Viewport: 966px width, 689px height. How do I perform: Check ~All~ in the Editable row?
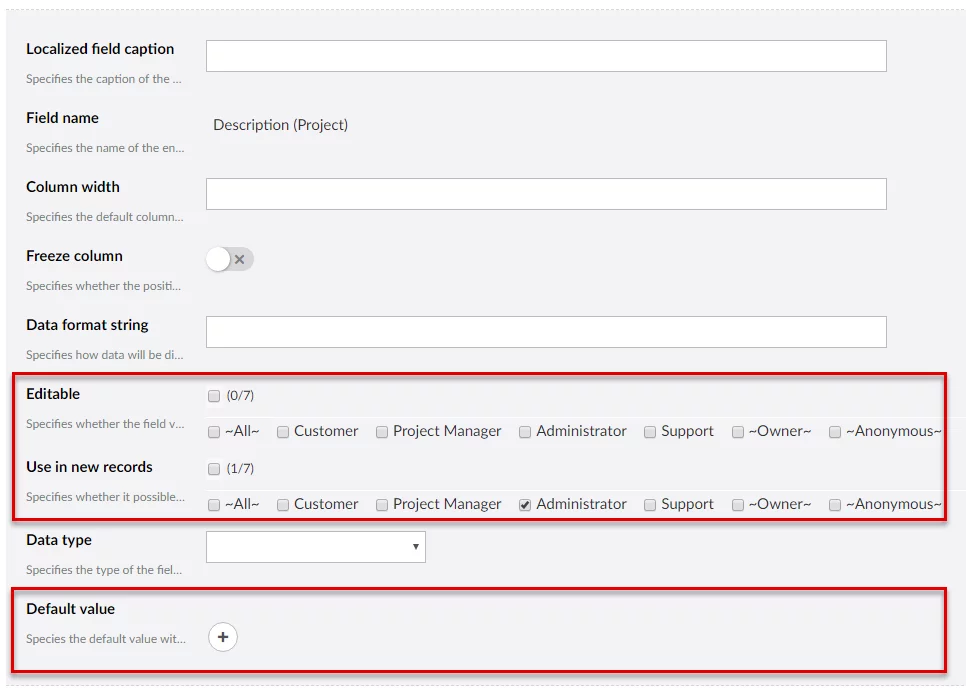pos(214,432)
